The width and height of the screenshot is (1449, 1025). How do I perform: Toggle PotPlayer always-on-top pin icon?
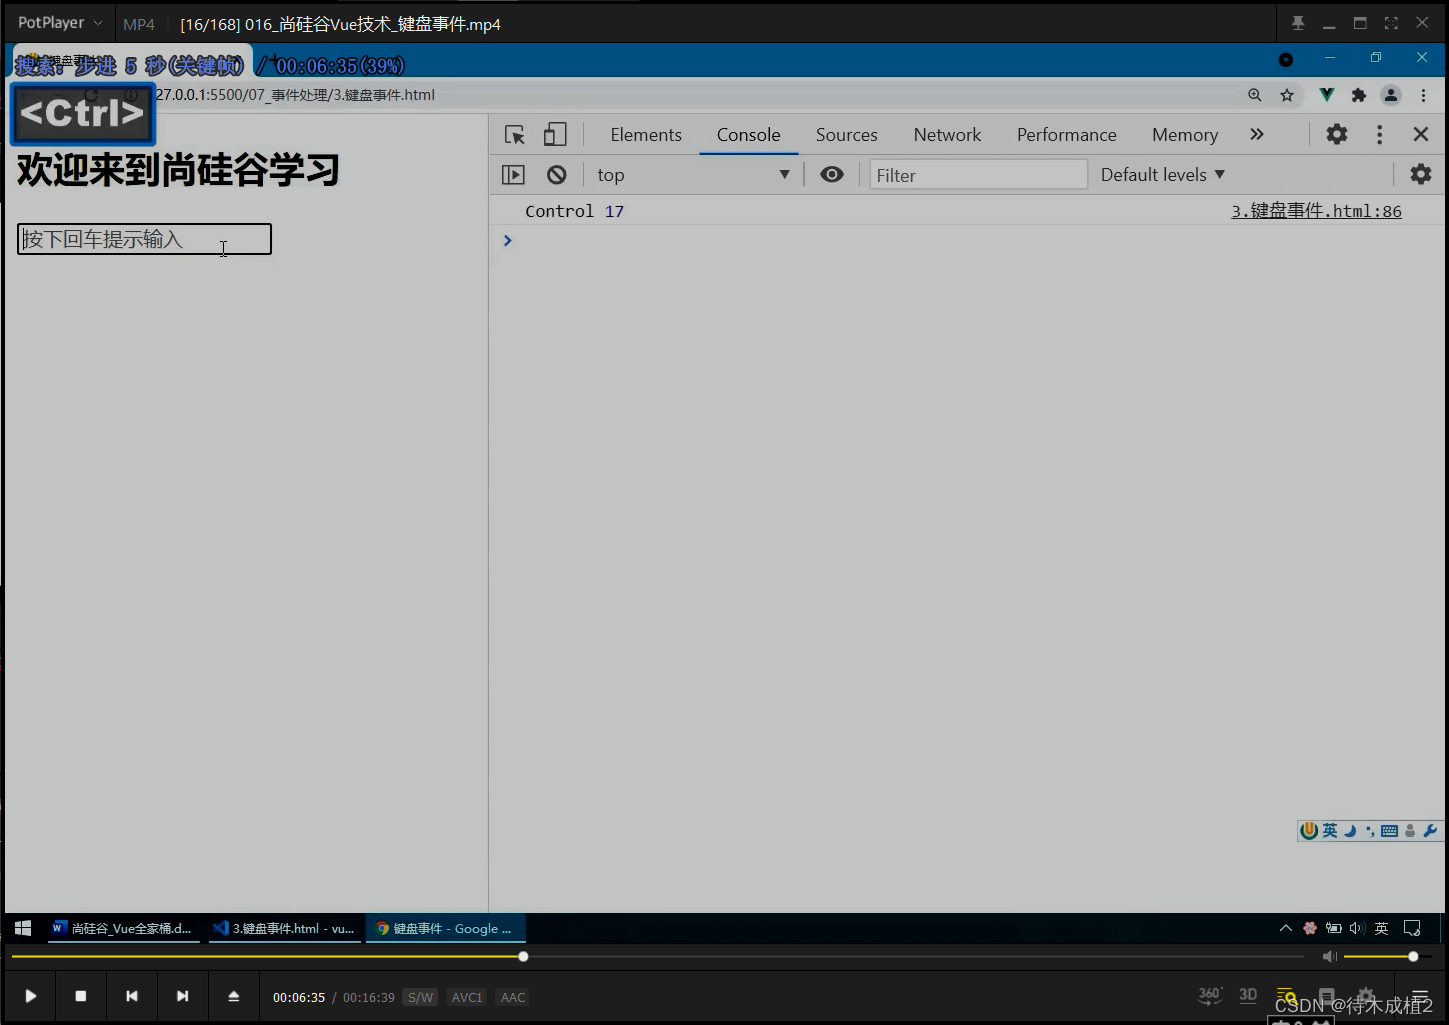point(1298,23)
